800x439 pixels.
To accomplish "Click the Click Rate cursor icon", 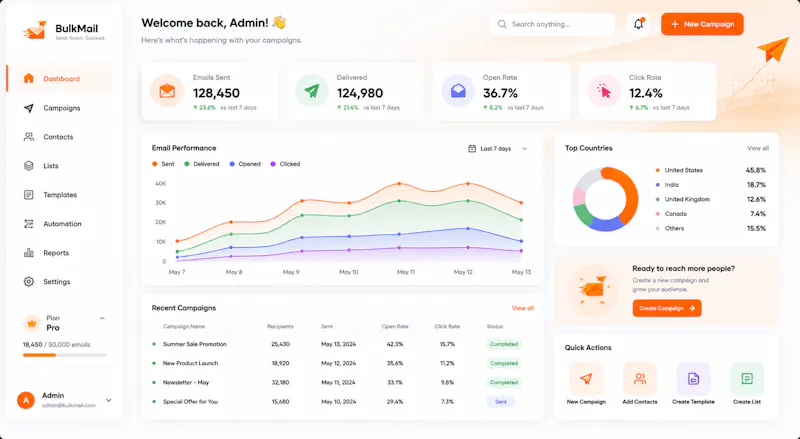I will pyautogui.click(x=604, y=91).
